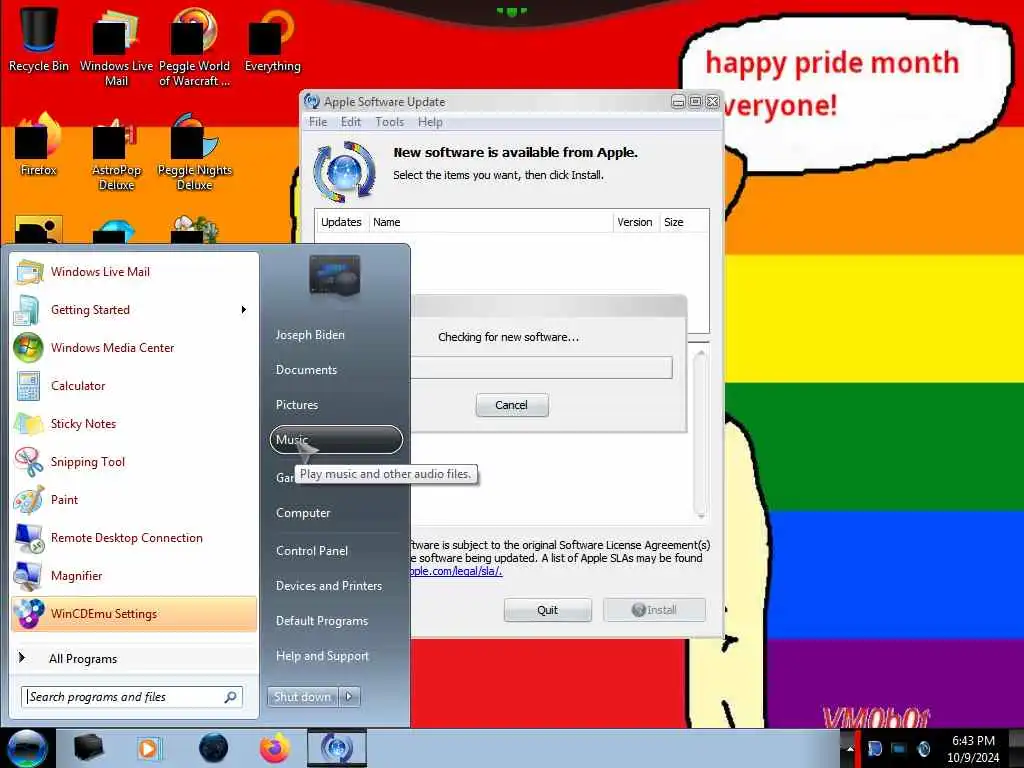This screenshot has width=1024, height=768.
Task: Click the checking progress bar
Action: [x=541, y=367]
